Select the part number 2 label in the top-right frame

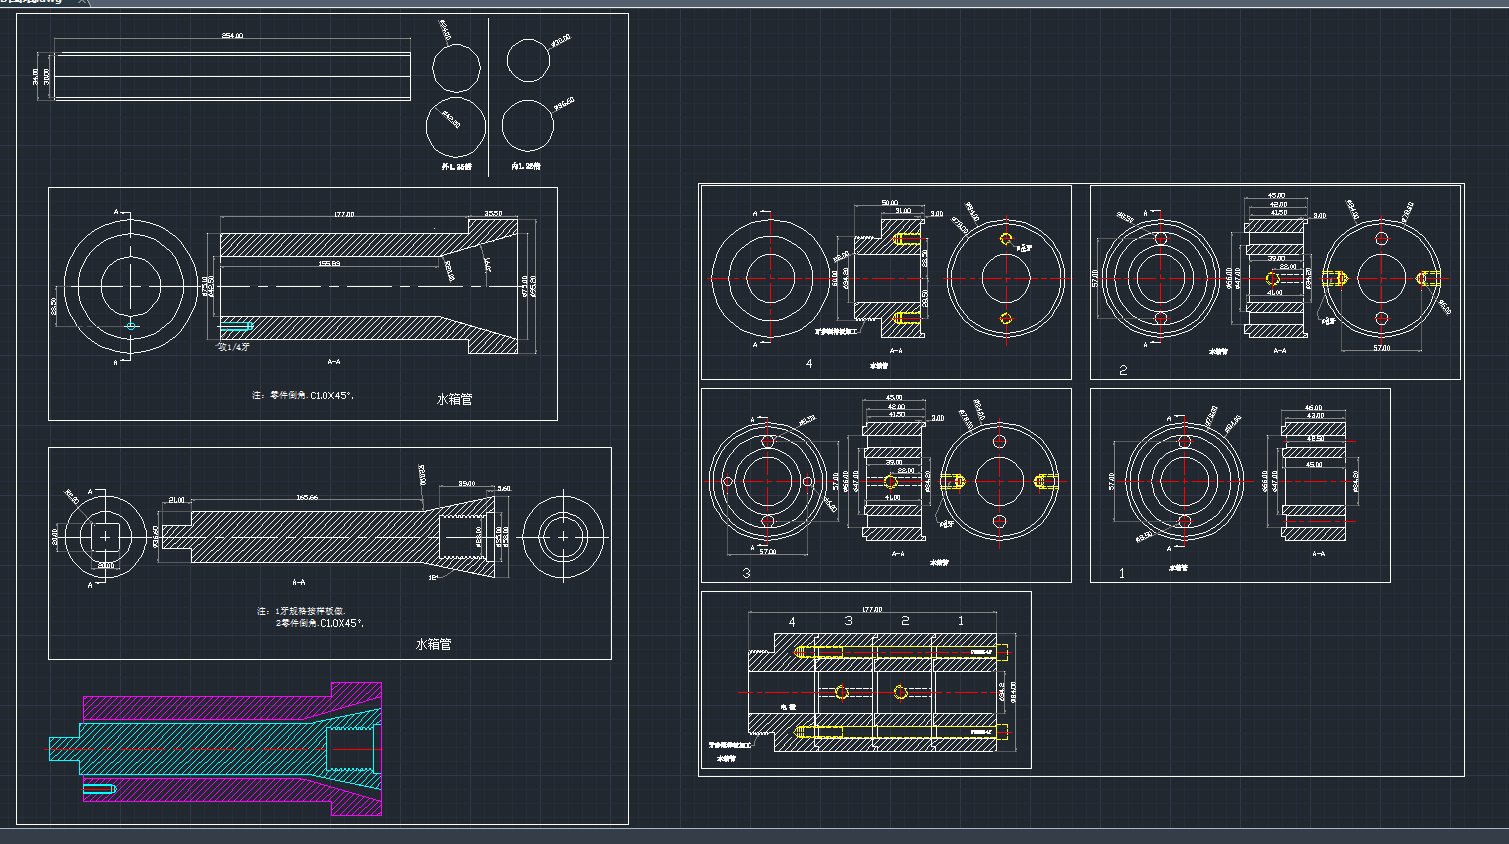[x=1123, y=370]
